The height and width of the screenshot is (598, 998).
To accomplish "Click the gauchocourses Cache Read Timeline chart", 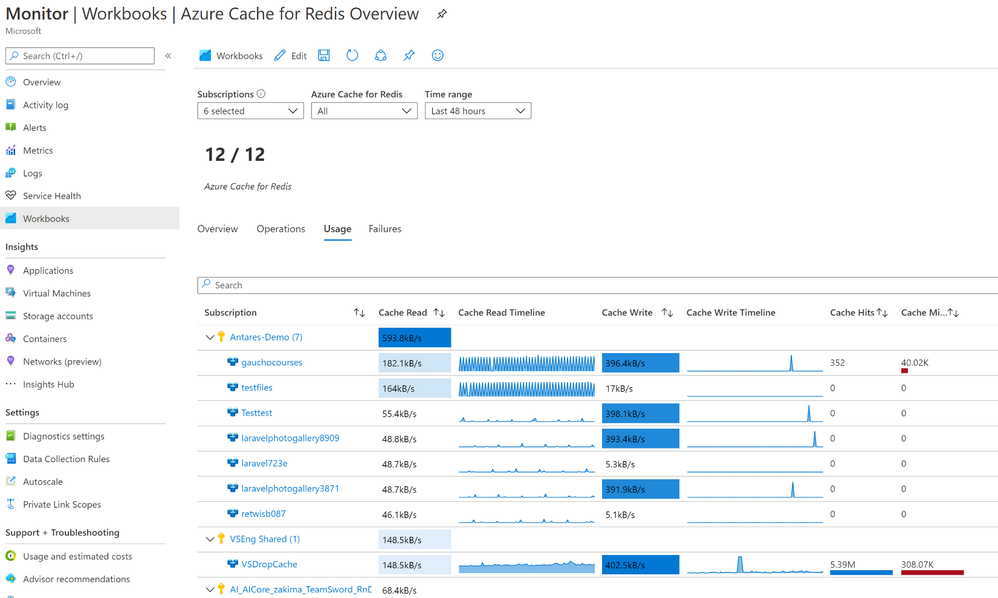I will point(526,363).
